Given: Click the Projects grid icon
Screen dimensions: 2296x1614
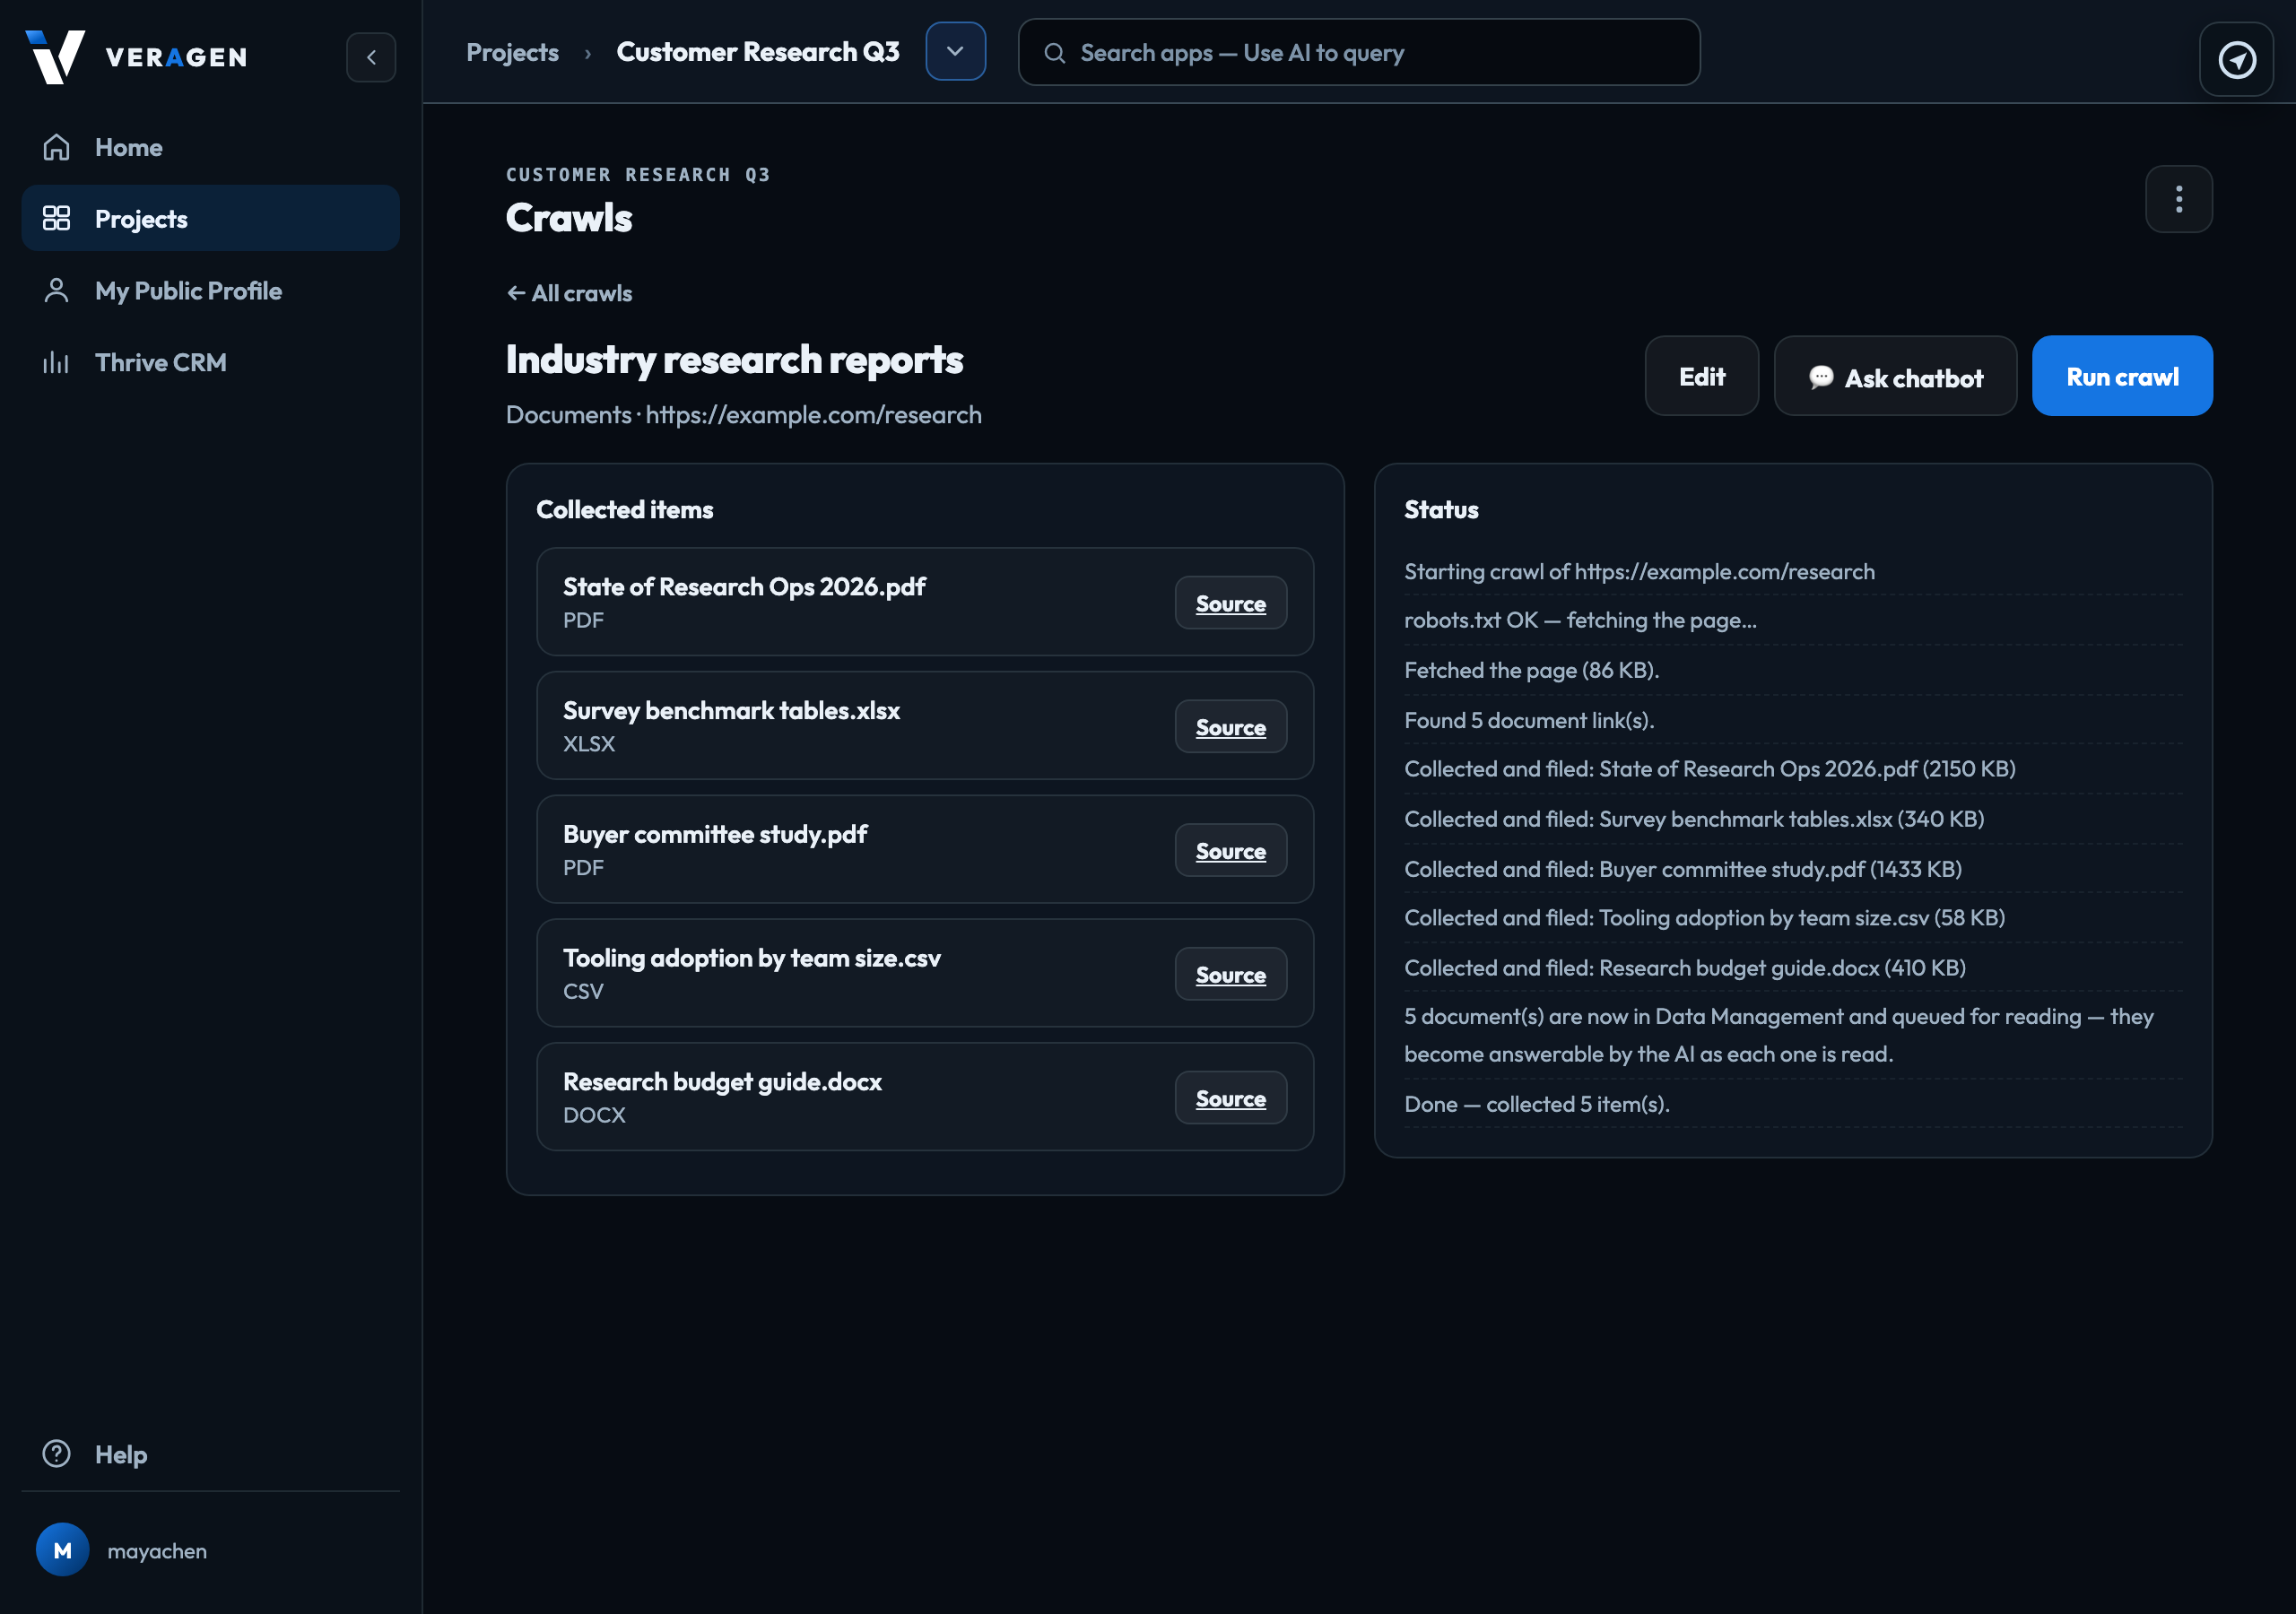Looking at the screenshot, I should [x=56, y=218].
